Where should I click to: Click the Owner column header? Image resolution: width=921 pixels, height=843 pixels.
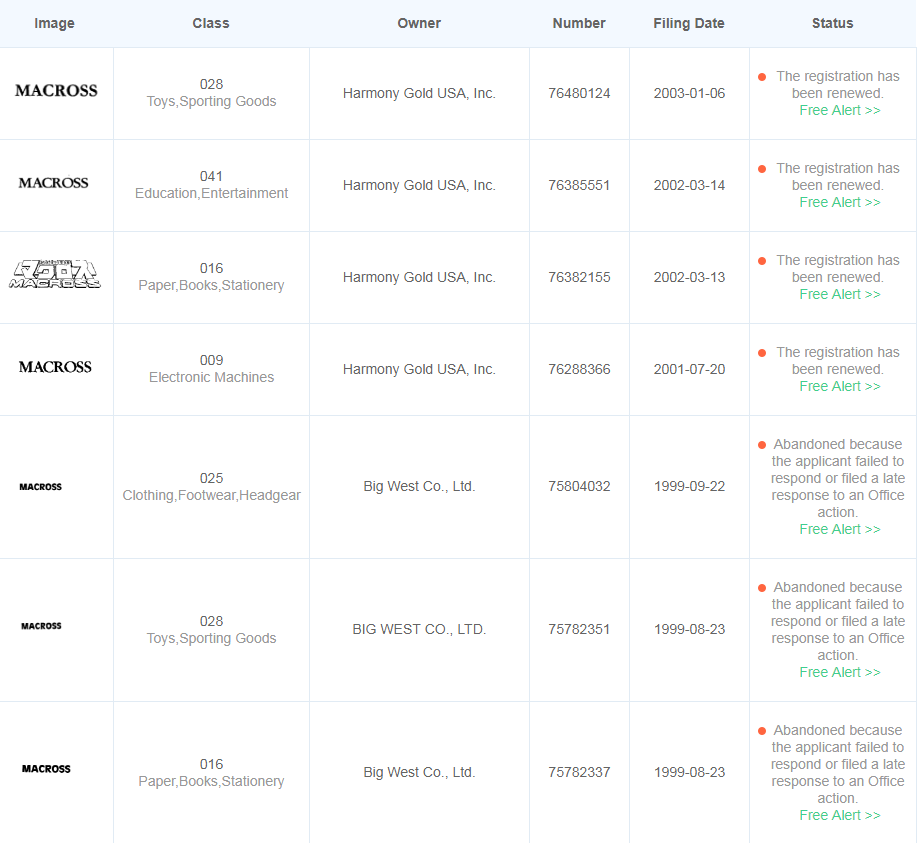(419, 23)
